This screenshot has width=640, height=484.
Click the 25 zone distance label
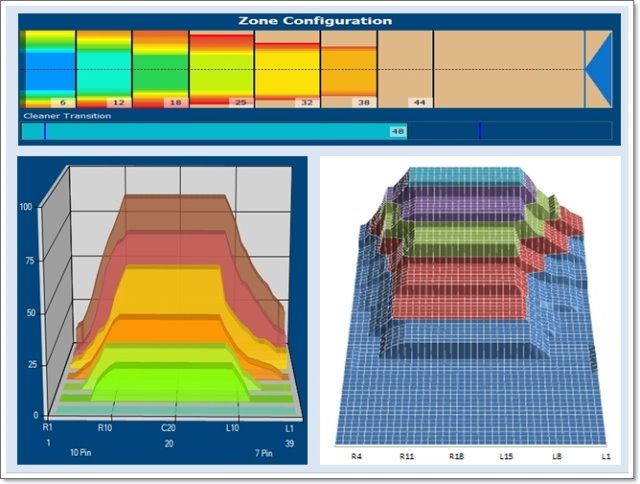[240, 102]
